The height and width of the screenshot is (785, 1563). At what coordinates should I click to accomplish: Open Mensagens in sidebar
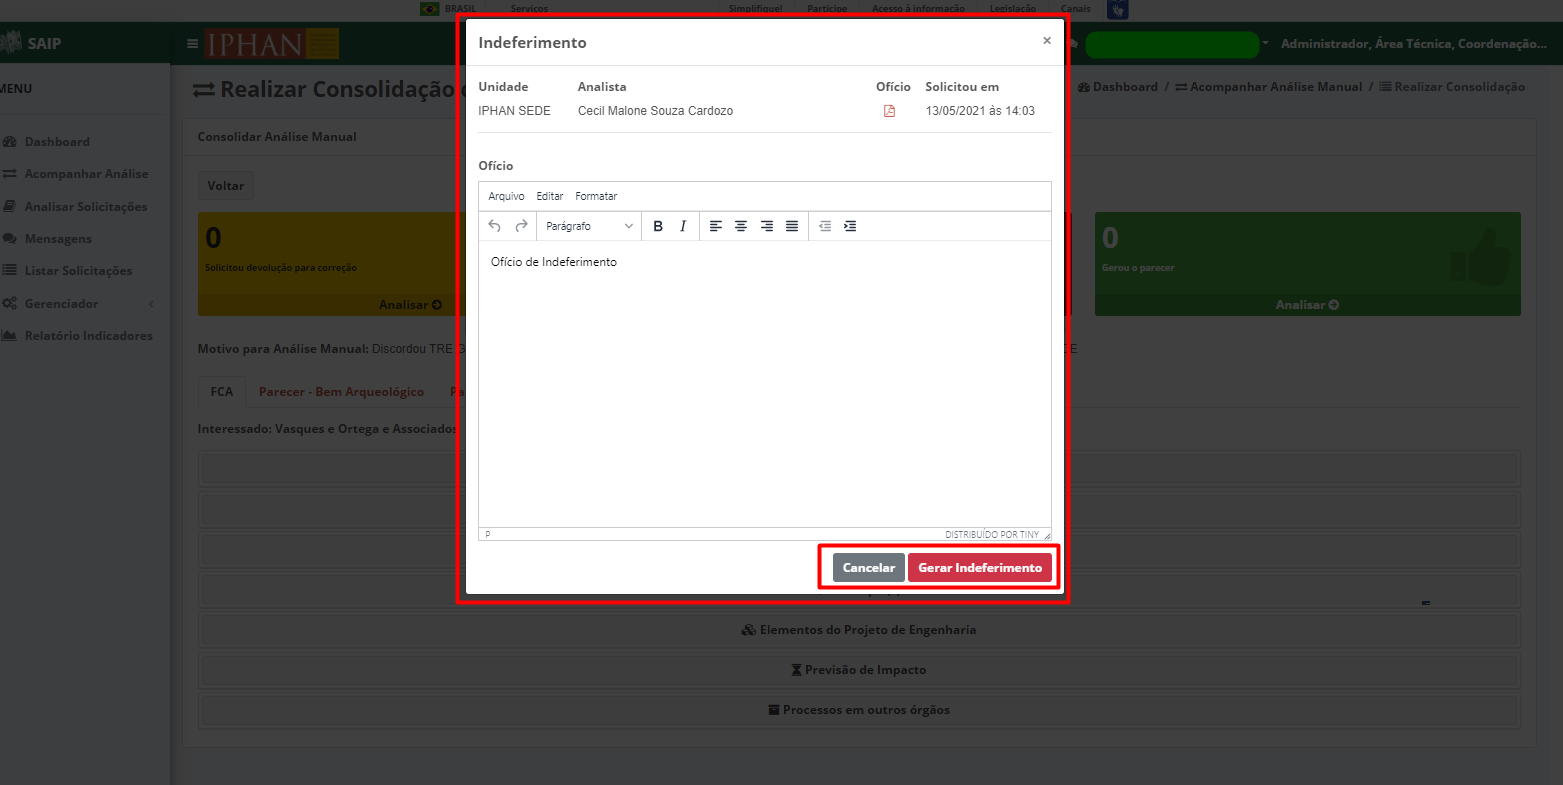pyautogui.click(x=58, y=239)
